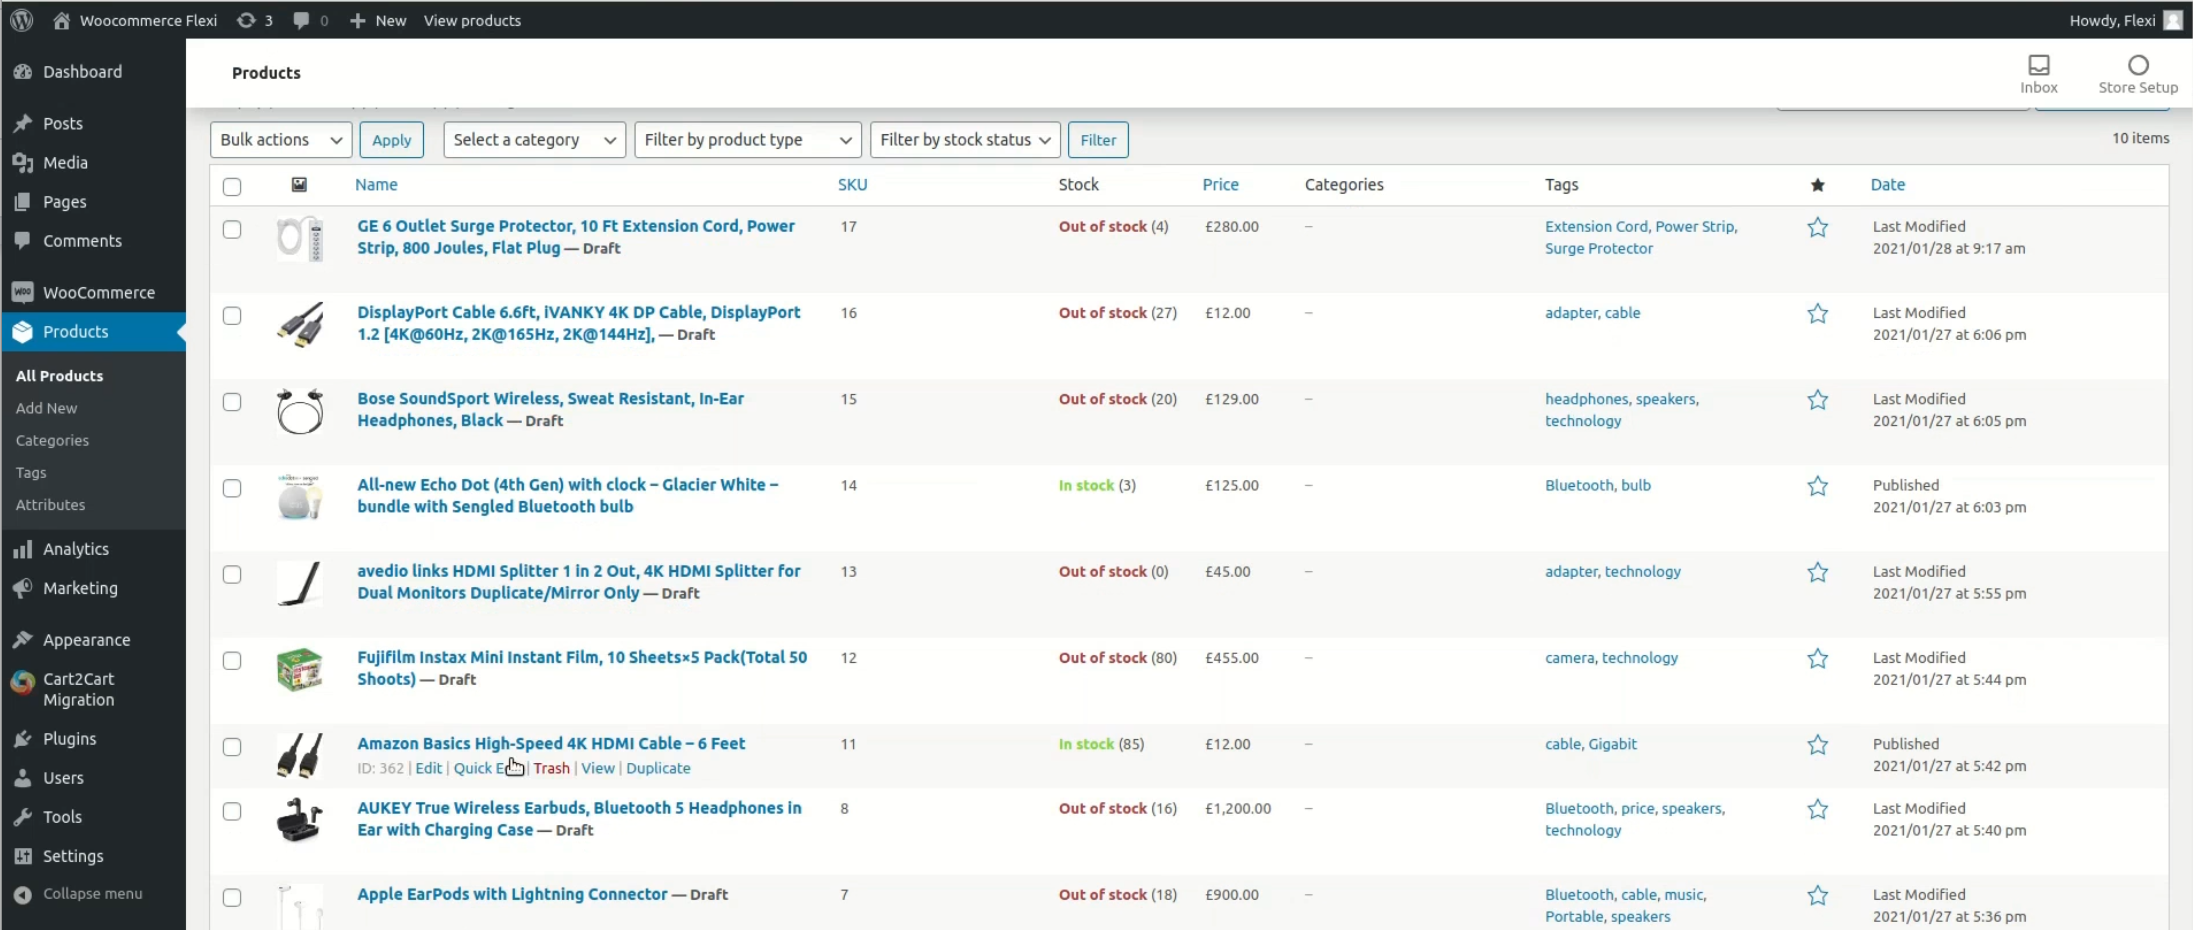This screenshot has height=930, width=2193.
Task: Click the Plugins icon in sidebar
Action: click(23, 739)
